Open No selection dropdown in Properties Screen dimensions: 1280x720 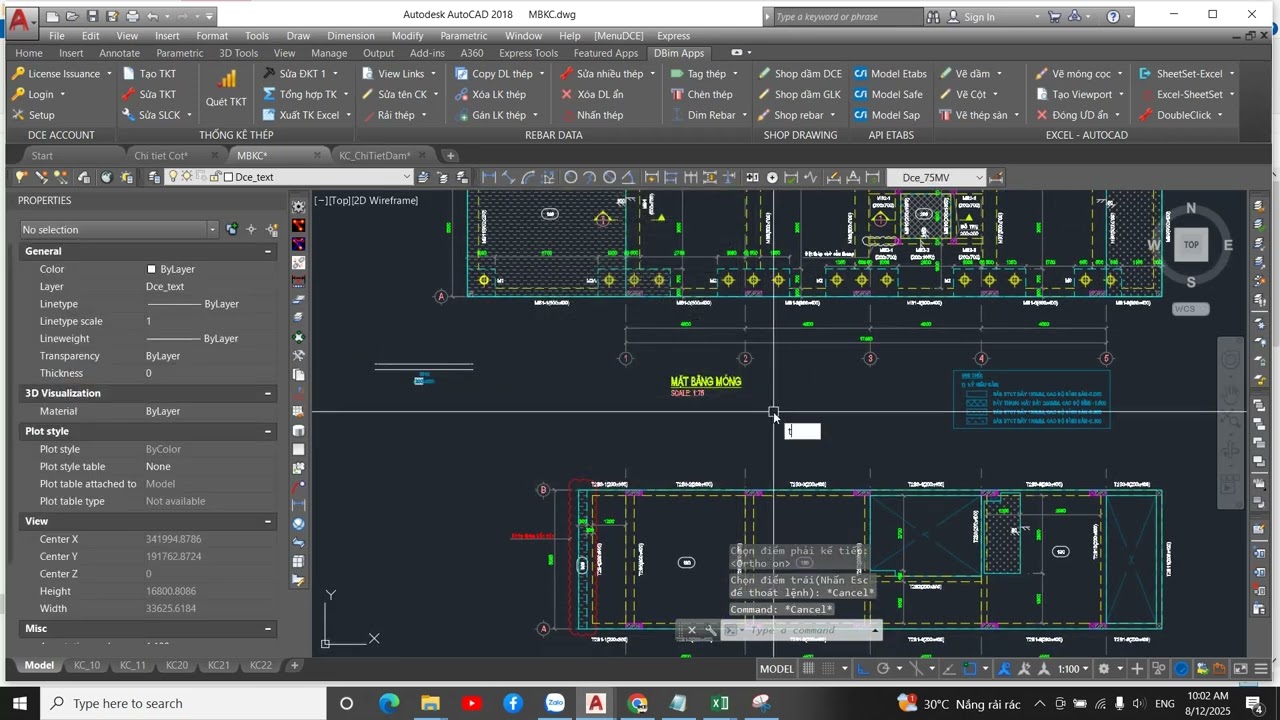(x=212, y=230)
